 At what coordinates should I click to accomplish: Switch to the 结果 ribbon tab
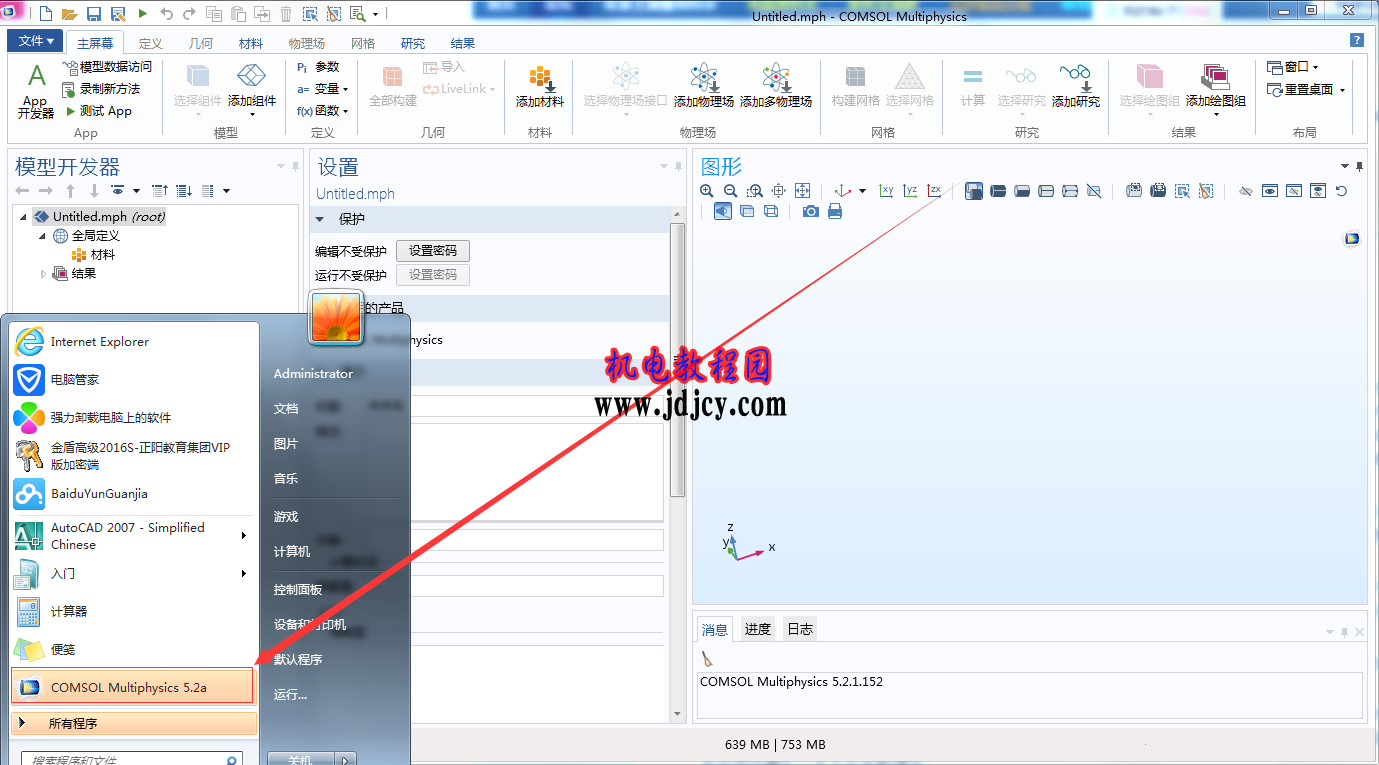click(463, 43)
